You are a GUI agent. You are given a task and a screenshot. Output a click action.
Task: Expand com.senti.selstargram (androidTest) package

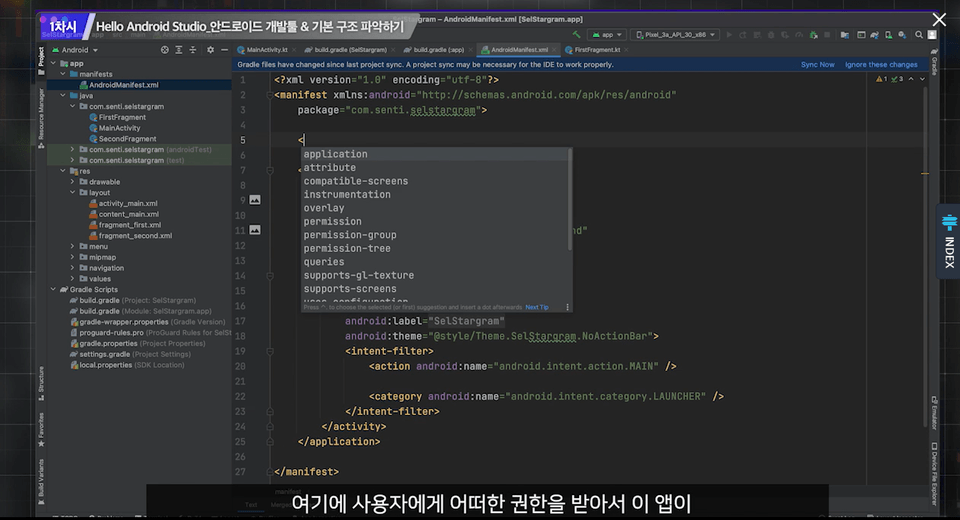72,149
